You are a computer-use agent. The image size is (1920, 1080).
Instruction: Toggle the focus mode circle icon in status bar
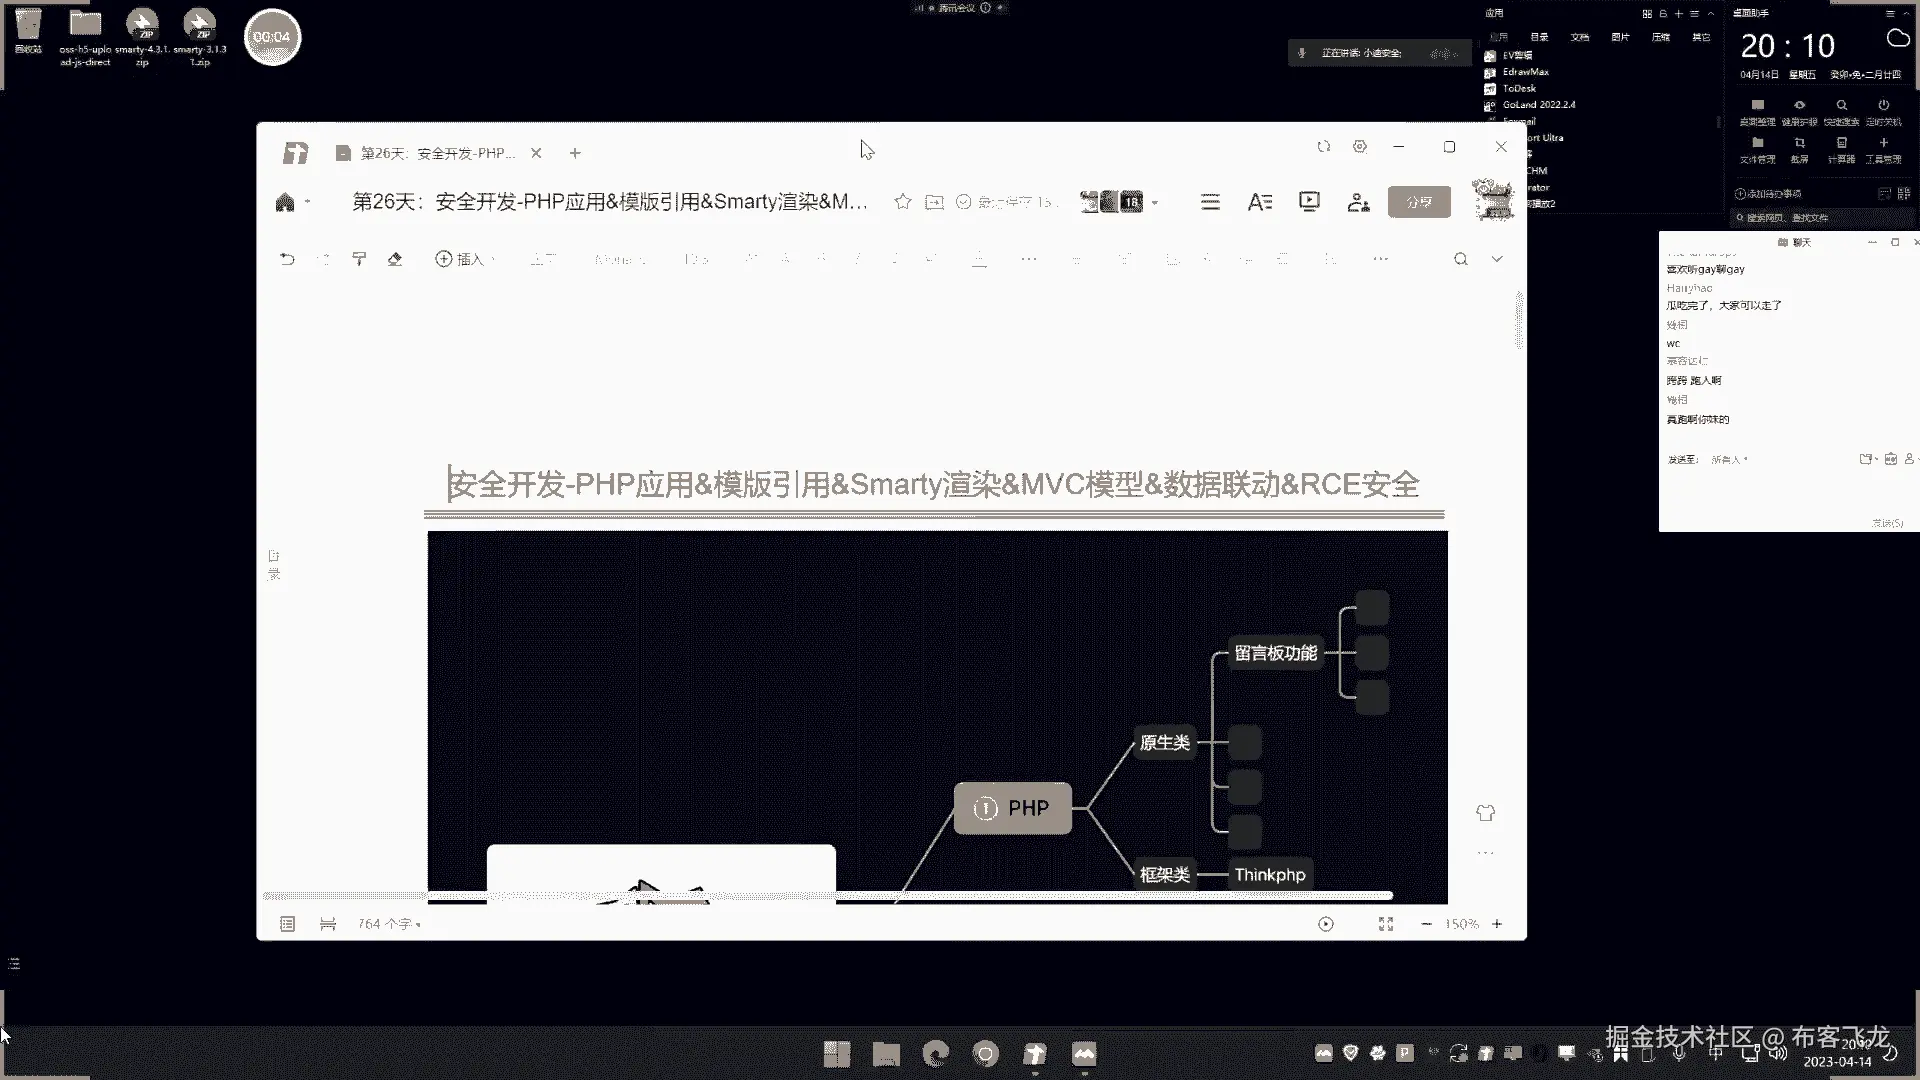point(1326,924)
